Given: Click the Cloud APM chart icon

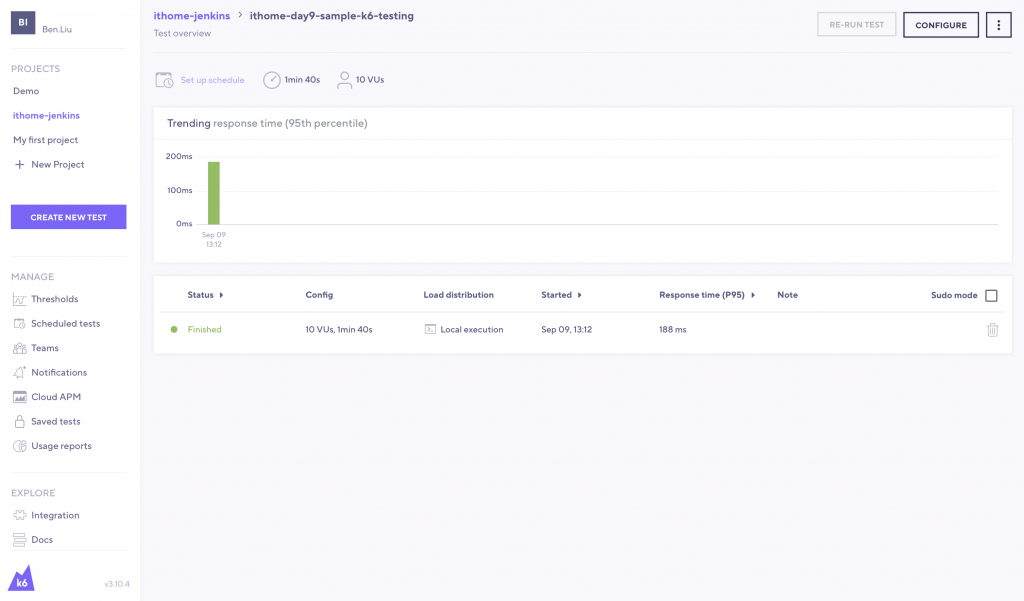Looking at the screenshot, I should (20, 397).
